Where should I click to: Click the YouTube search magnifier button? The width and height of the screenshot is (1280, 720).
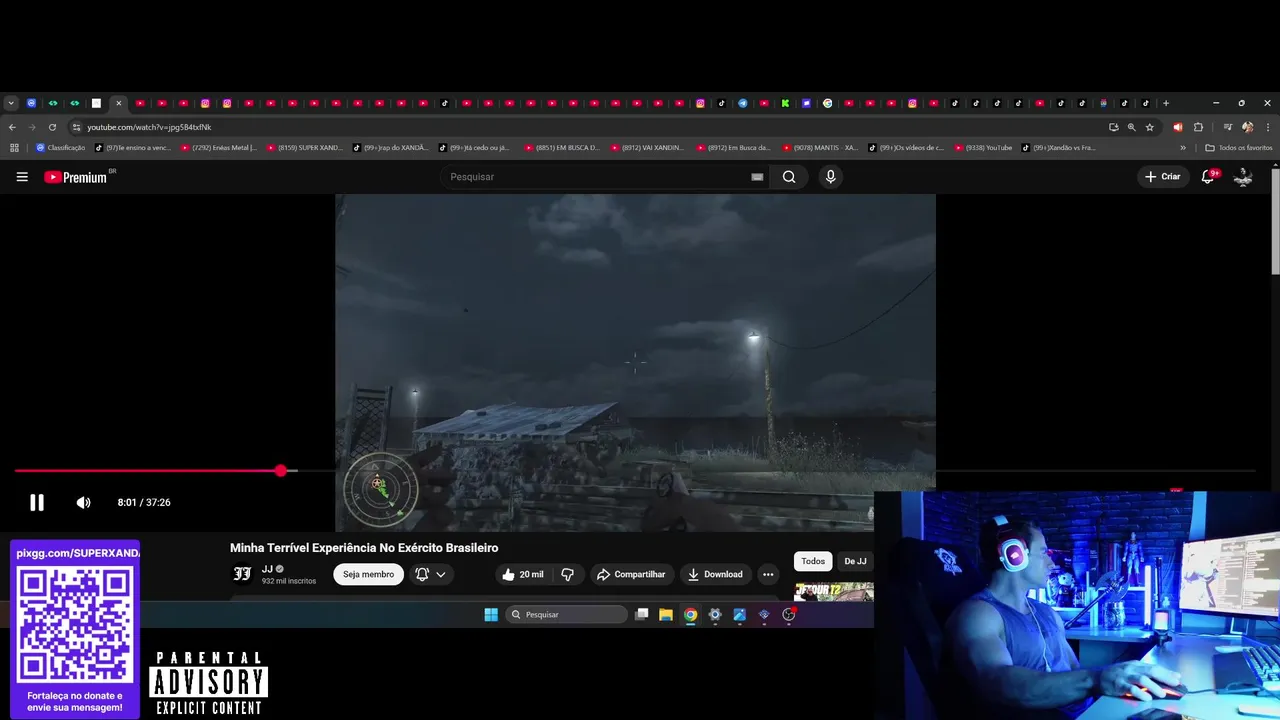pyautogui.click(x=789, y=177)
